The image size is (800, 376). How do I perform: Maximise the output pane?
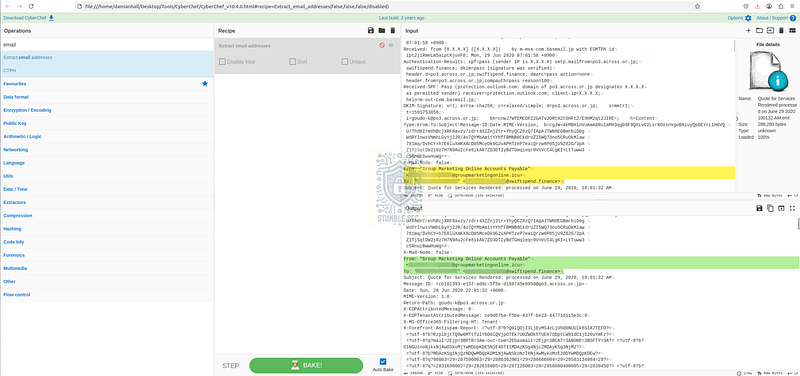(792, 208)
